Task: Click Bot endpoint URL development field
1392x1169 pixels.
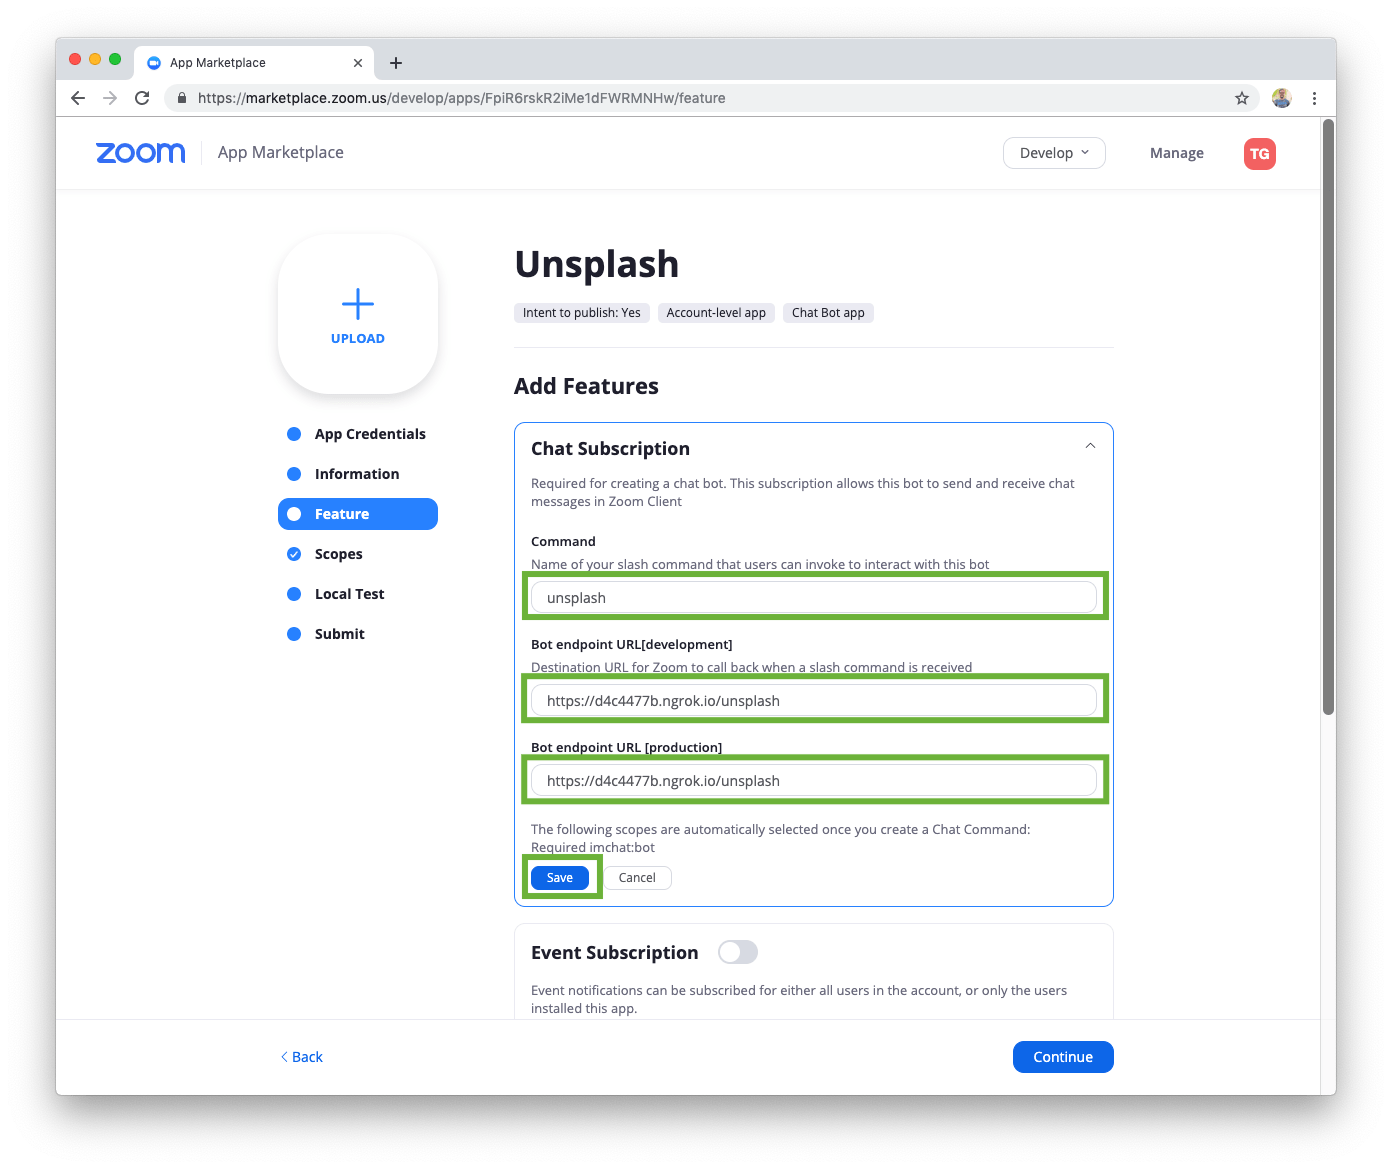Action: [814, 701]
